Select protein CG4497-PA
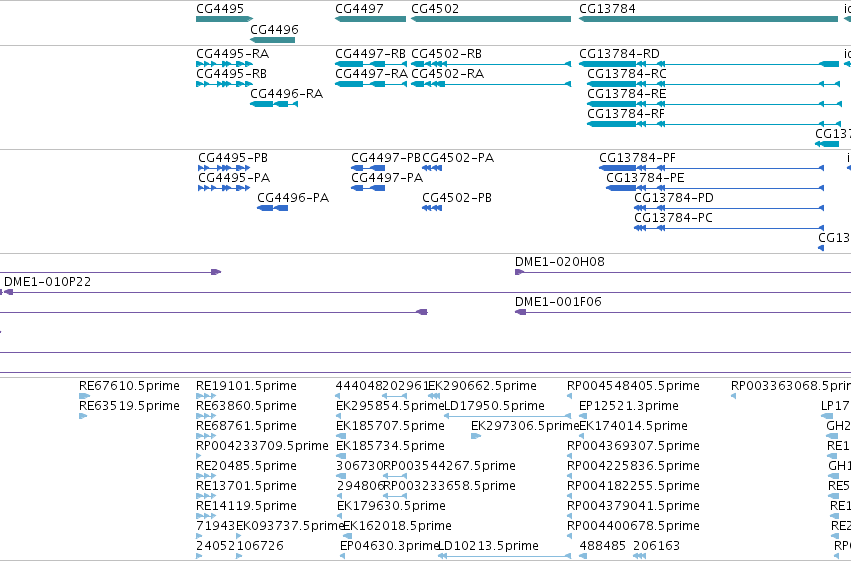 click(368, 188)
